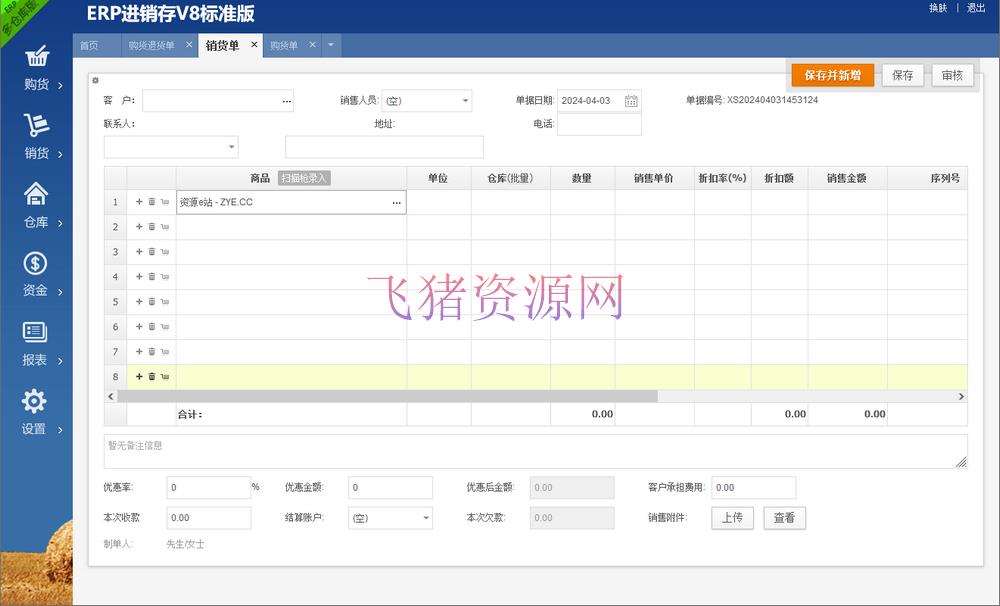This screenshot has width=1000, height=606.
Task: Open the 资金 (Funds) sidebar module
Action: point(37,277)
